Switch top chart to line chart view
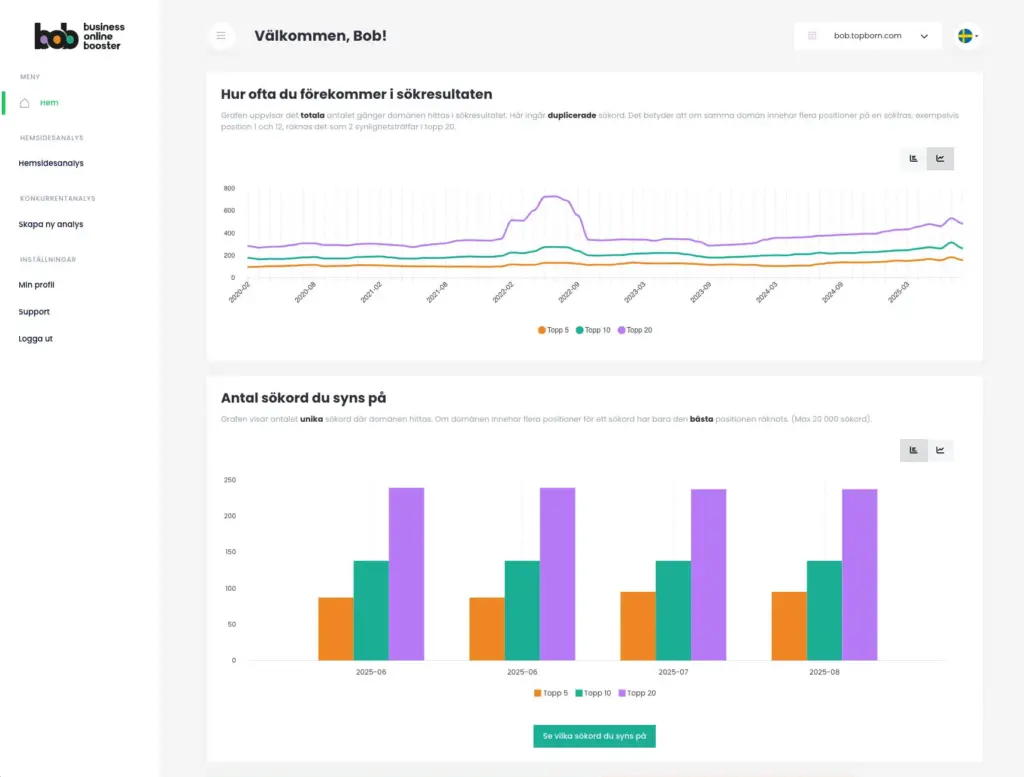The height and width of the screenshot is (777, 1024). point(940,158)
